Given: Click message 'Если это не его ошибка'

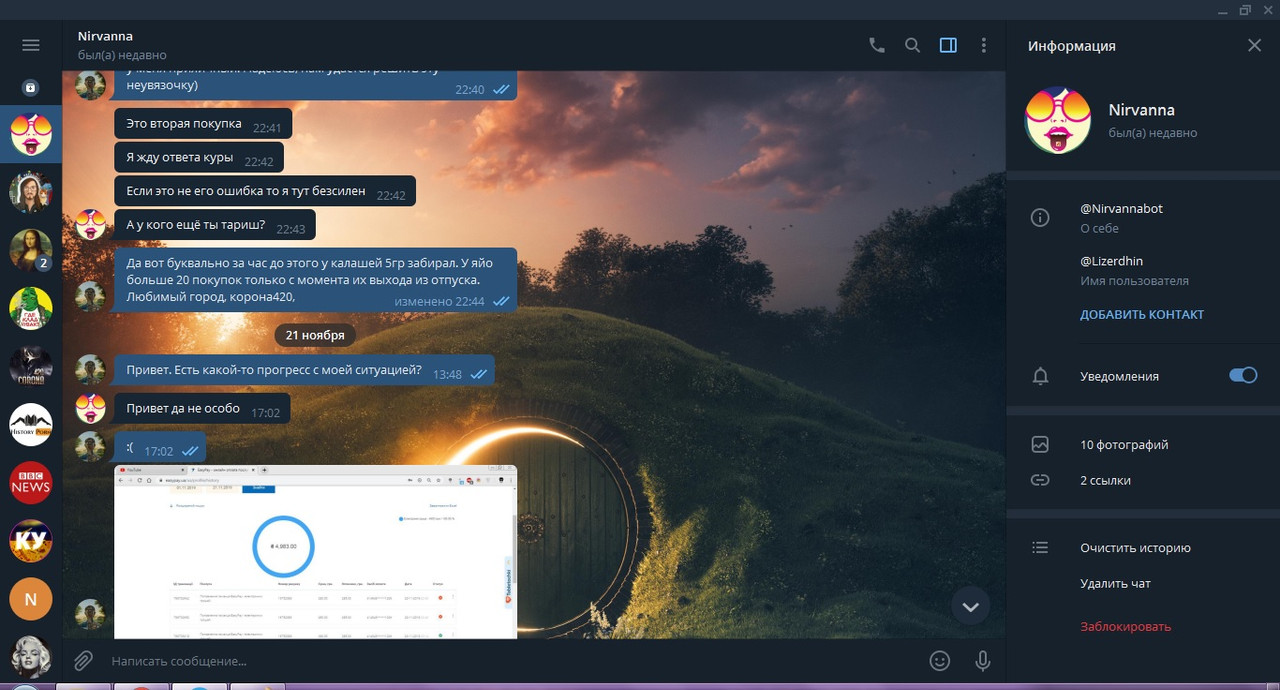Looking at the screenshot, I should pyautogui.click(x=265, y=192).
